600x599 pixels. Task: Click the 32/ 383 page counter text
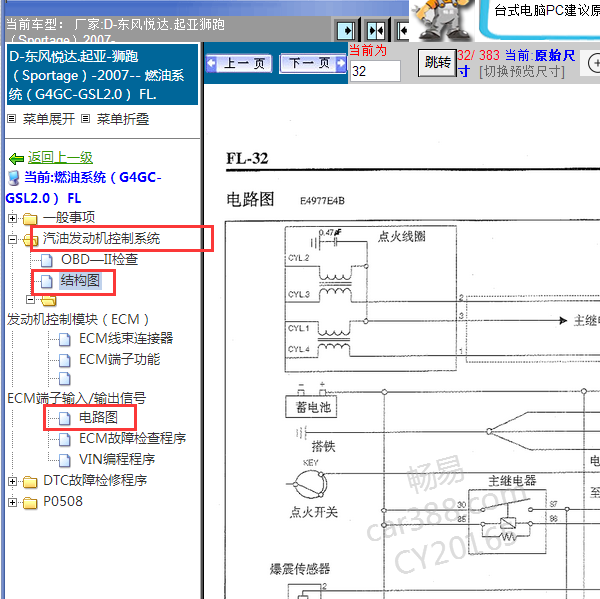click(x=479, y=56)
